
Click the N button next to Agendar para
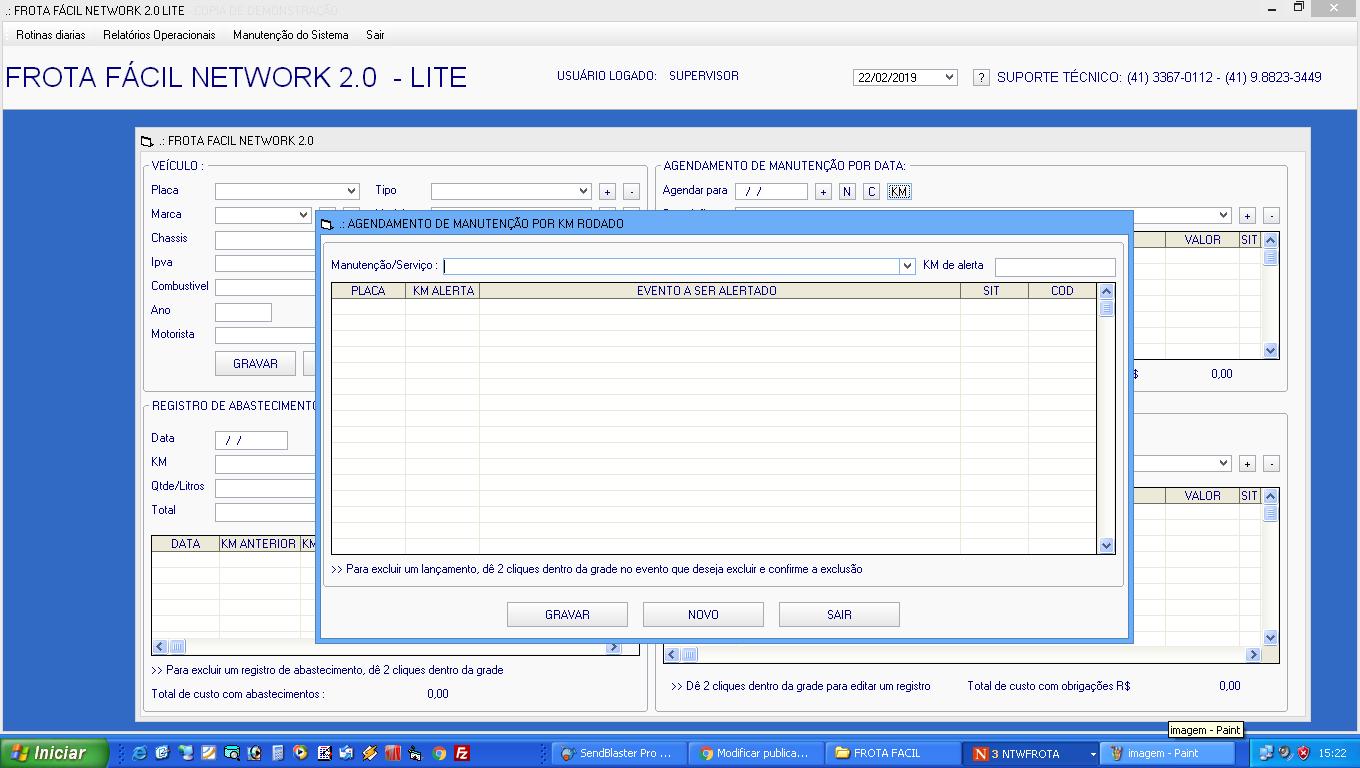click(848, 191)
